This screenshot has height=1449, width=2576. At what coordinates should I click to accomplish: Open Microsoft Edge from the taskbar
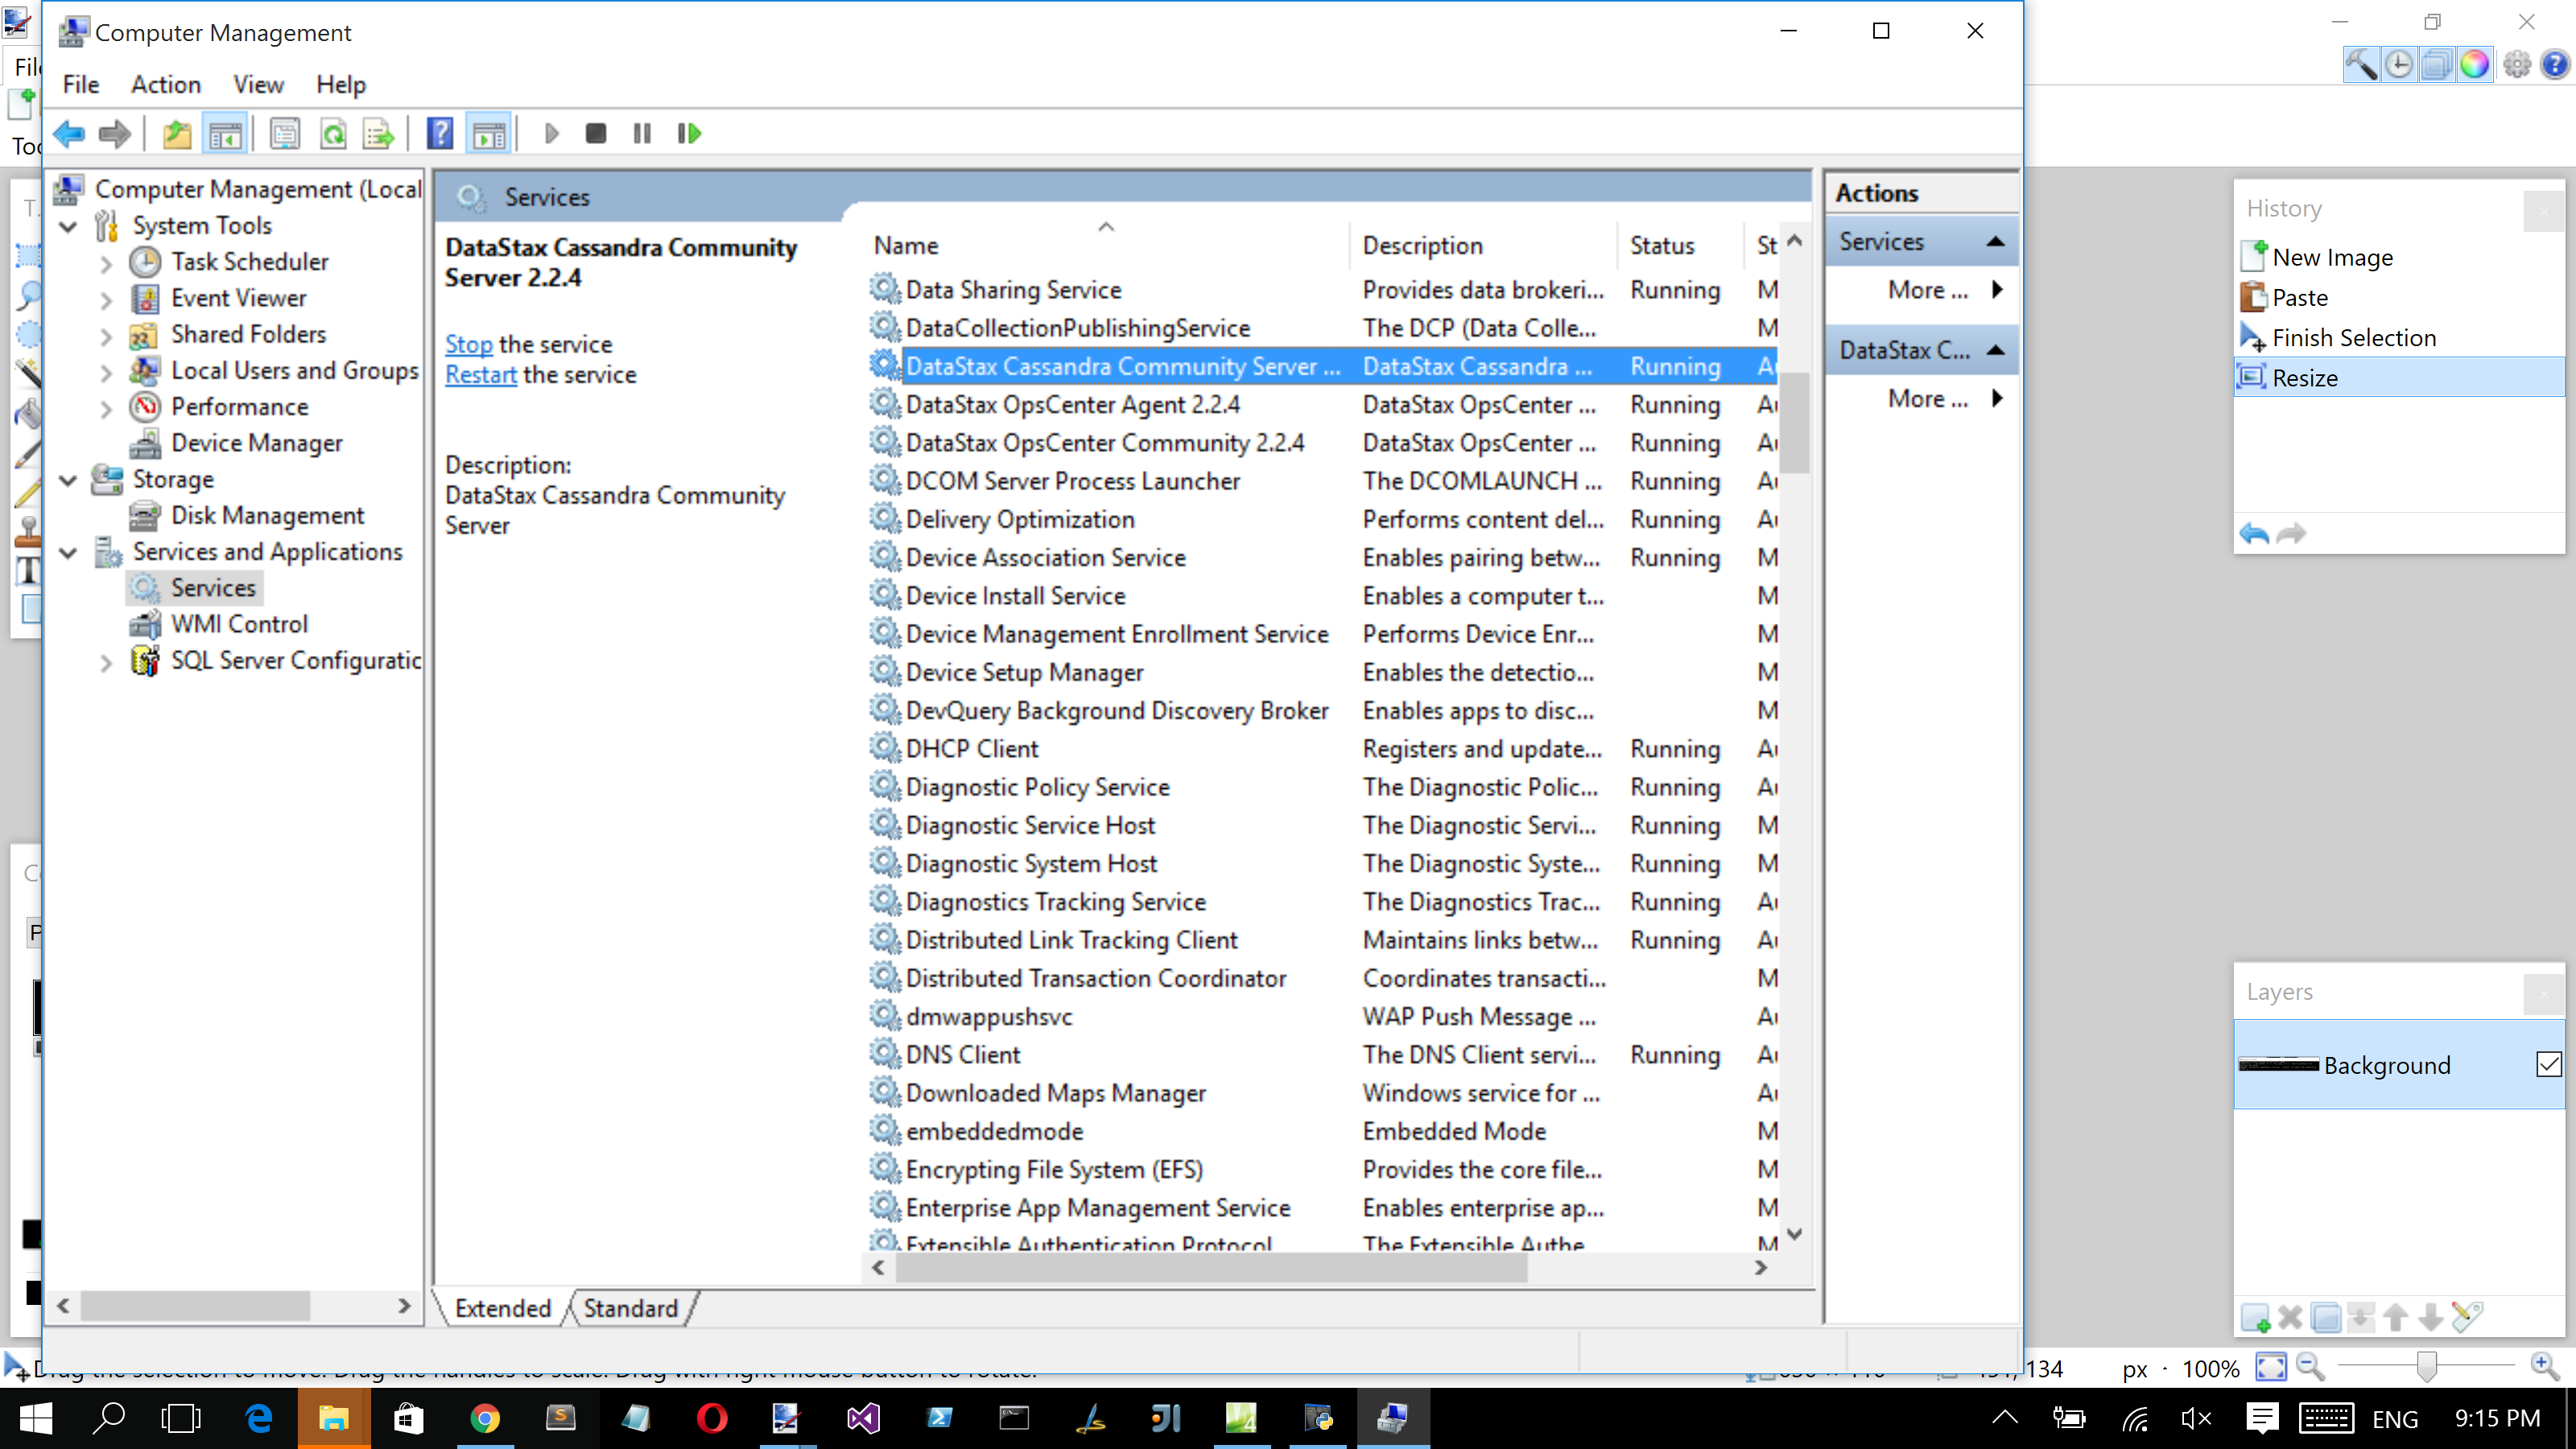point(259,1418)
